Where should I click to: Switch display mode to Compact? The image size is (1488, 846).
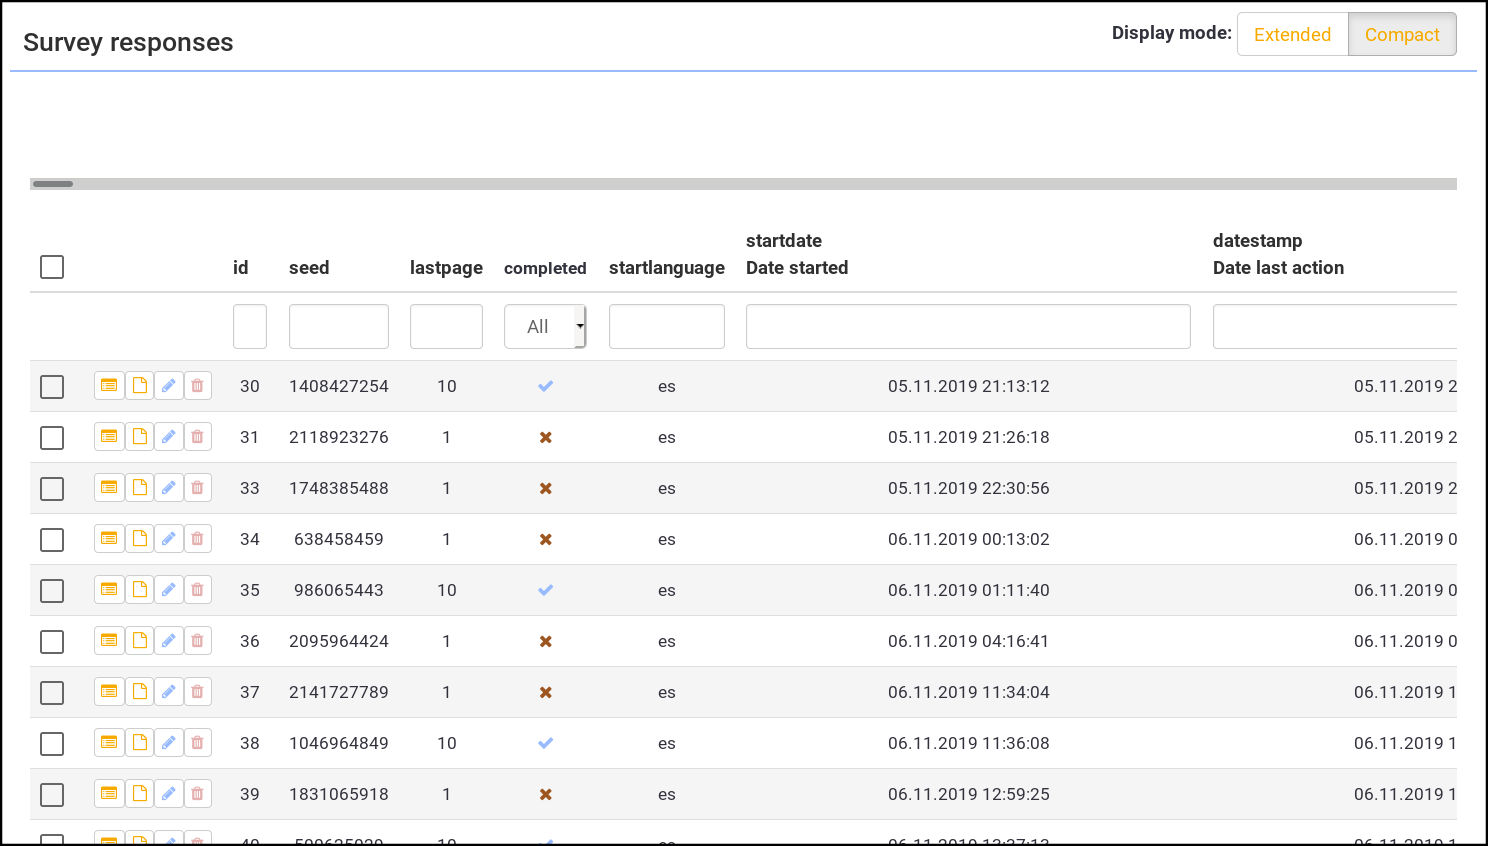click(x=1401, y=35)
